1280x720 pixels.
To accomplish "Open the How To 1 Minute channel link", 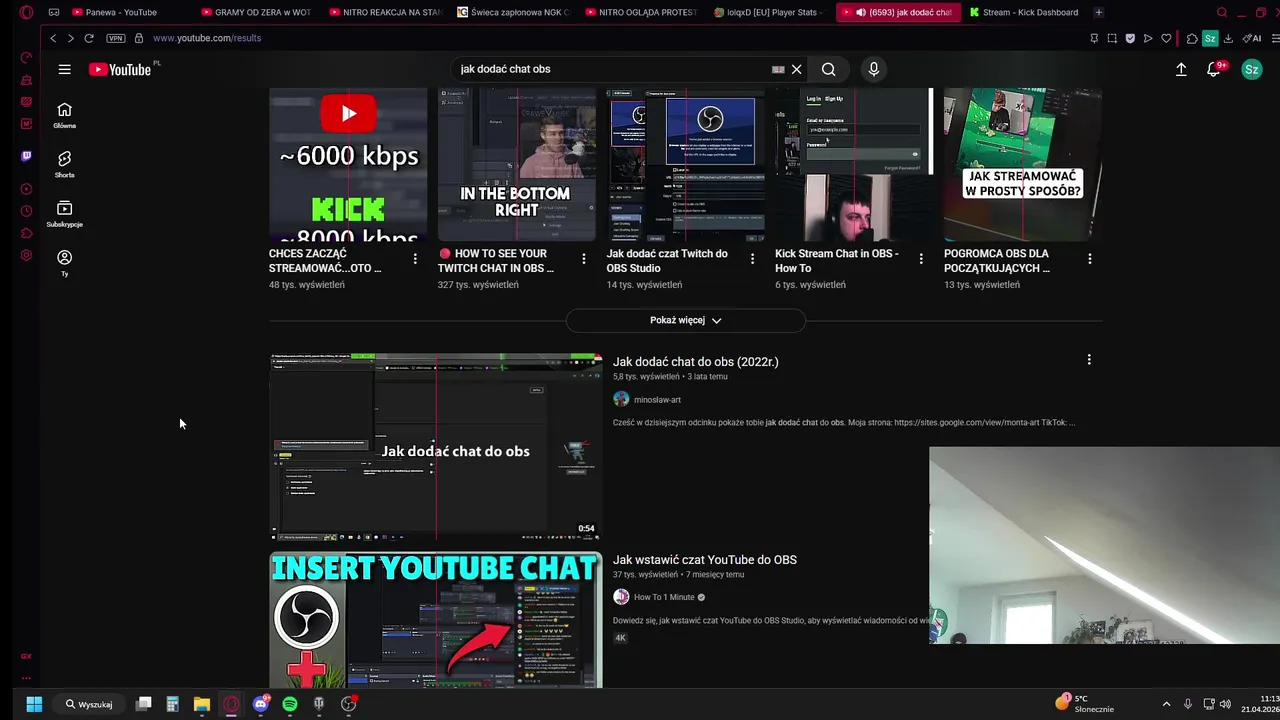I will [664, 597].
